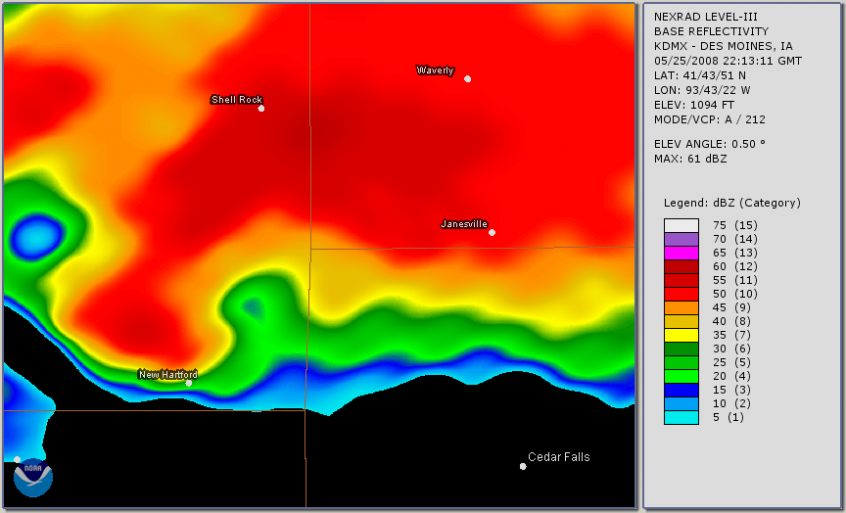The image size is (846, 513).
Task: Click the Cedar Falls map label
Action: pos(559,457)
